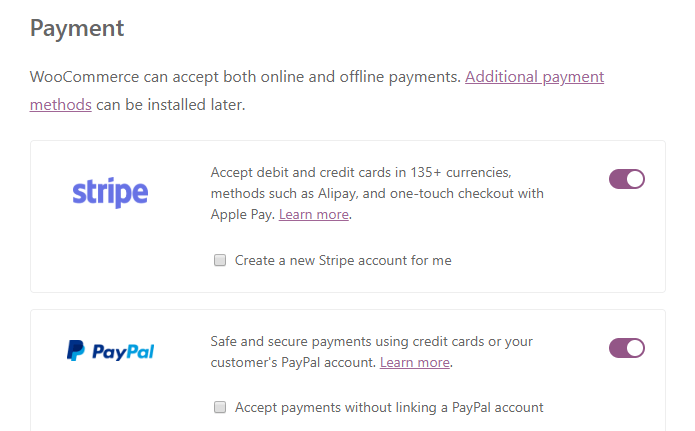Open the Additional payment methods link
Image resolution: width=695 pixels, height=431 pixels.
(x=534, y=77)
